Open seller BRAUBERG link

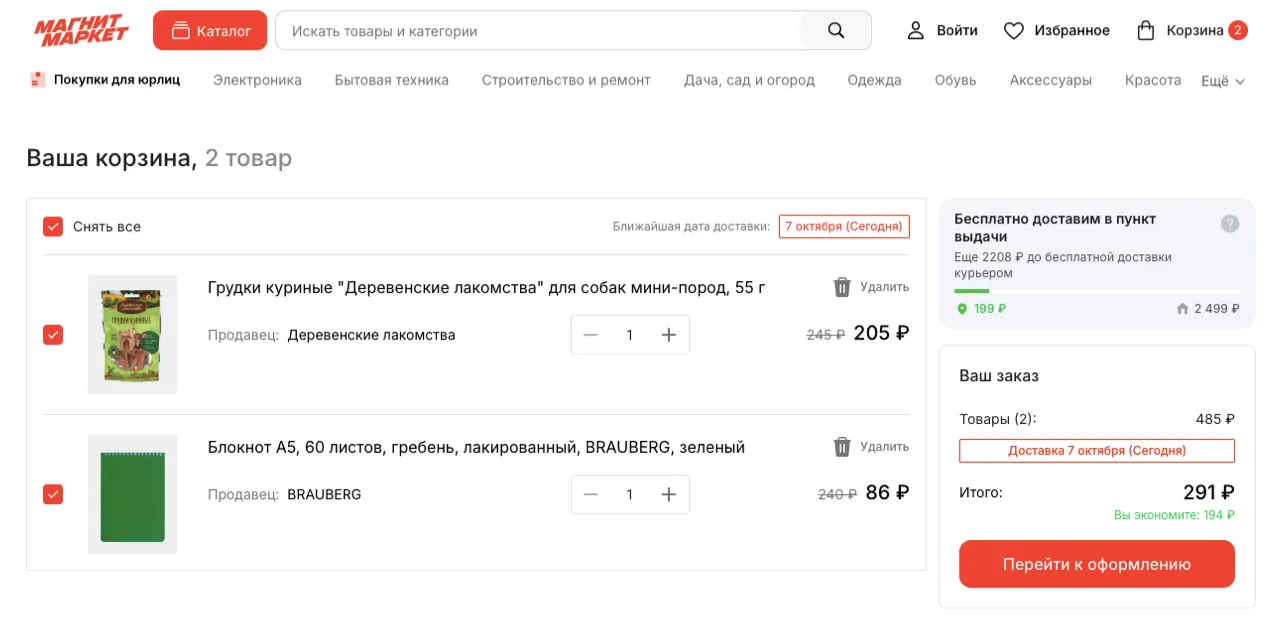[x=324, y=494]
